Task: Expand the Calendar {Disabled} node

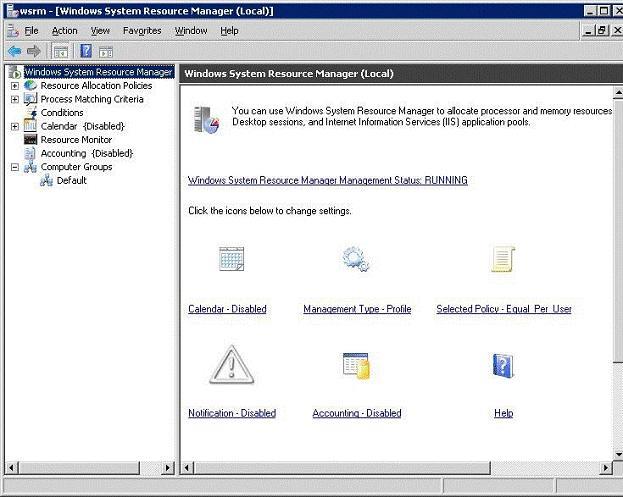Action: pos(15,126)
